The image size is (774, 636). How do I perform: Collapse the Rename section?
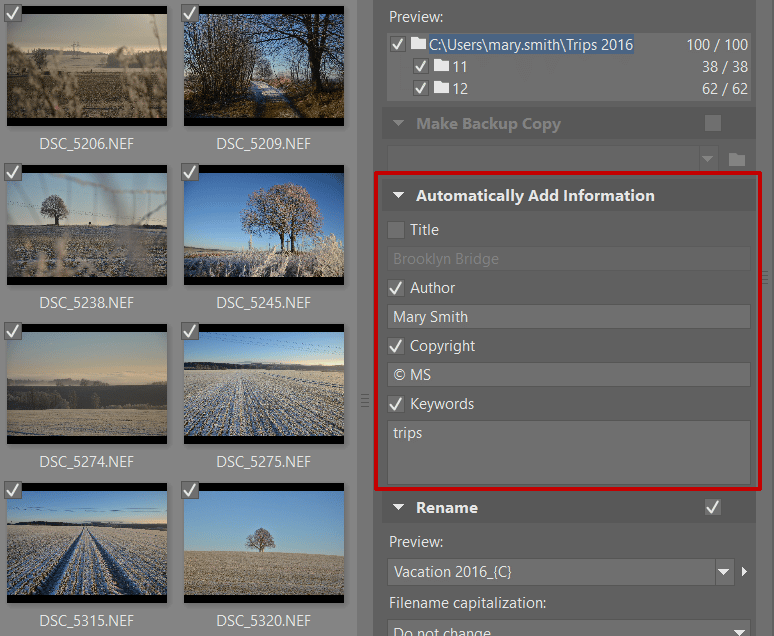point(398,507)
